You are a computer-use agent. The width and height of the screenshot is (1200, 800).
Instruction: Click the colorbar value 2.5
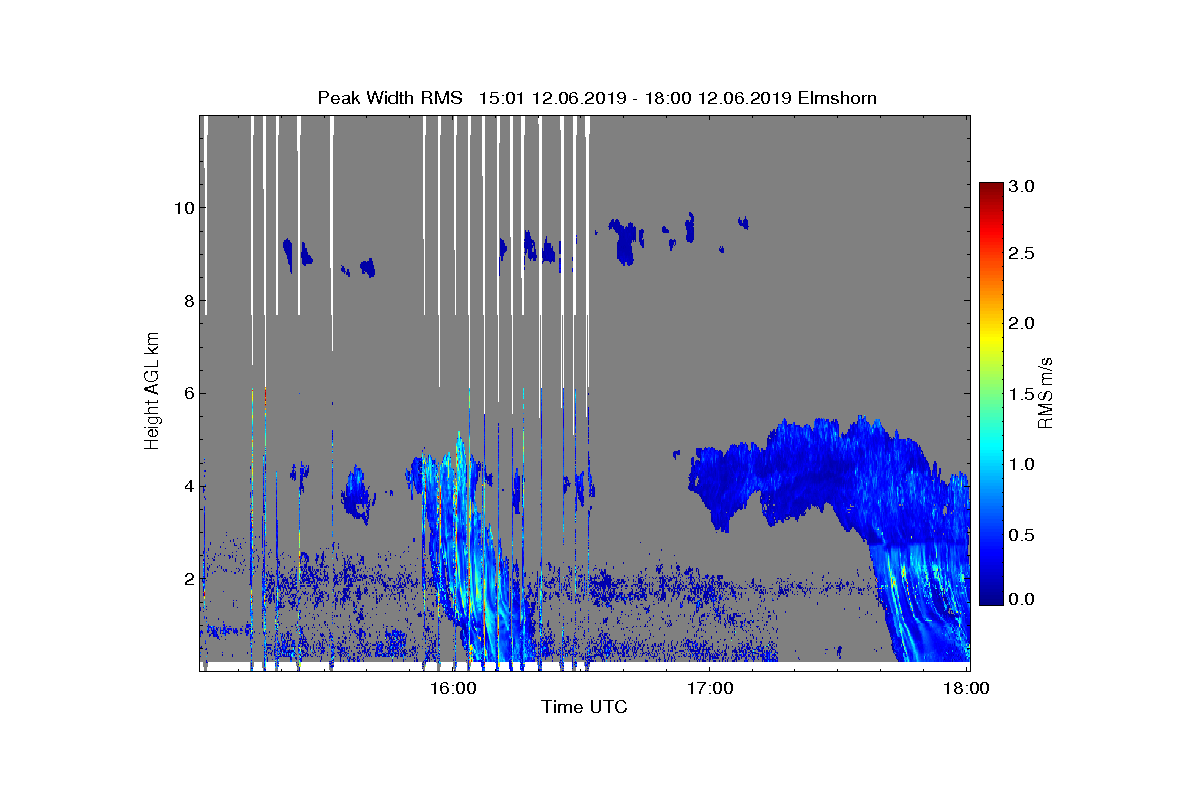[x=1022, y=254]
